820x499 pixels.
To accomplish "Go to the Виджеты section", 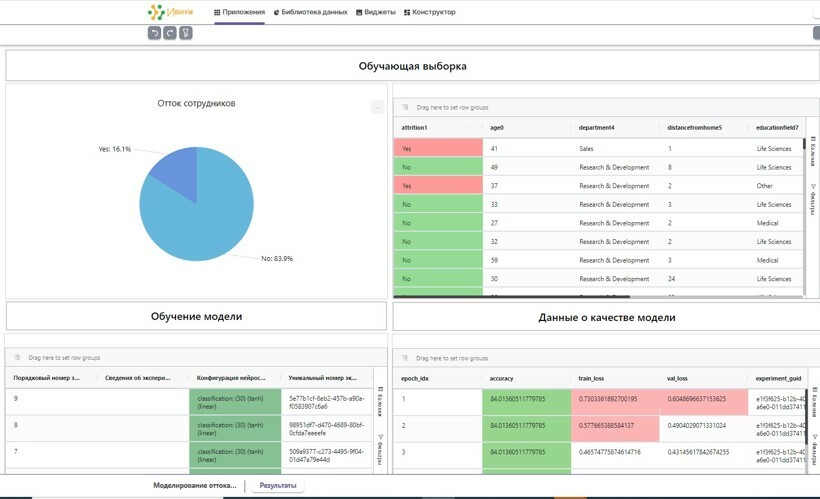I will (375, 12).
